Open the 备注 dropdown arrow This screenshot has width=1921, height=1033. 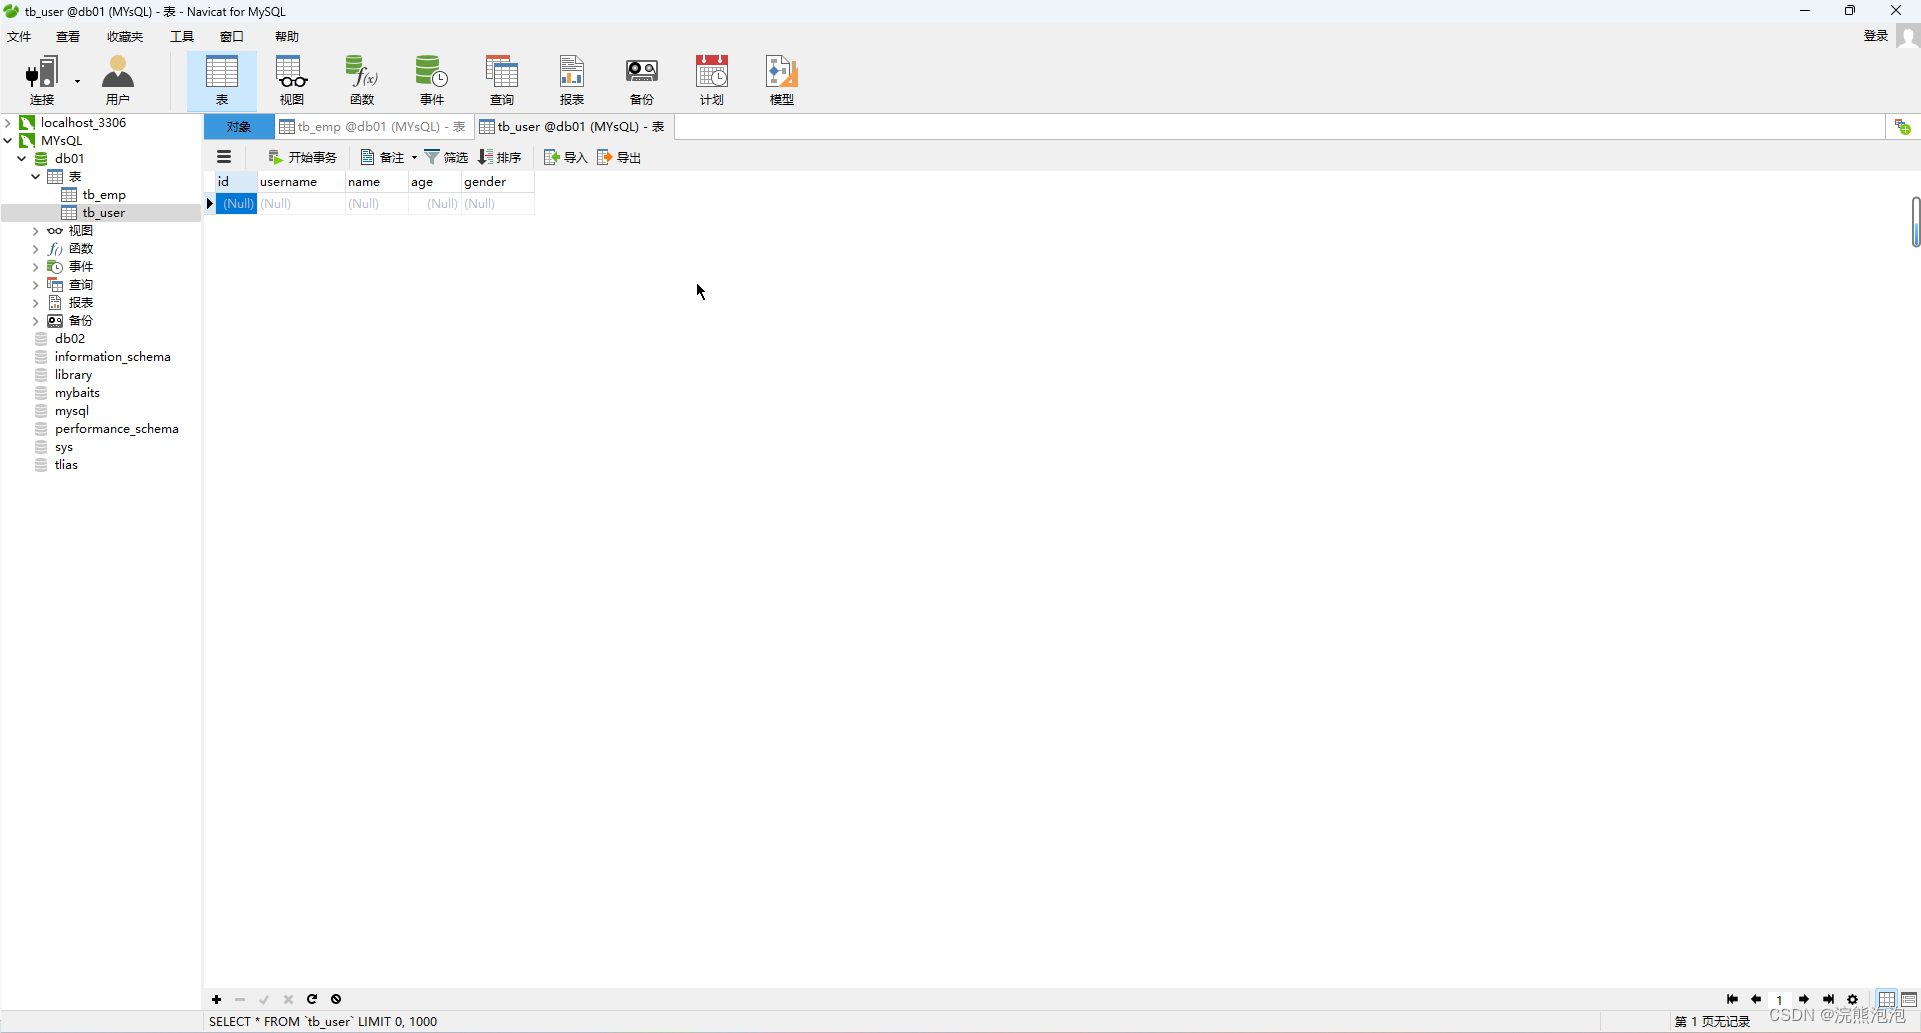[x=414, y=157]
